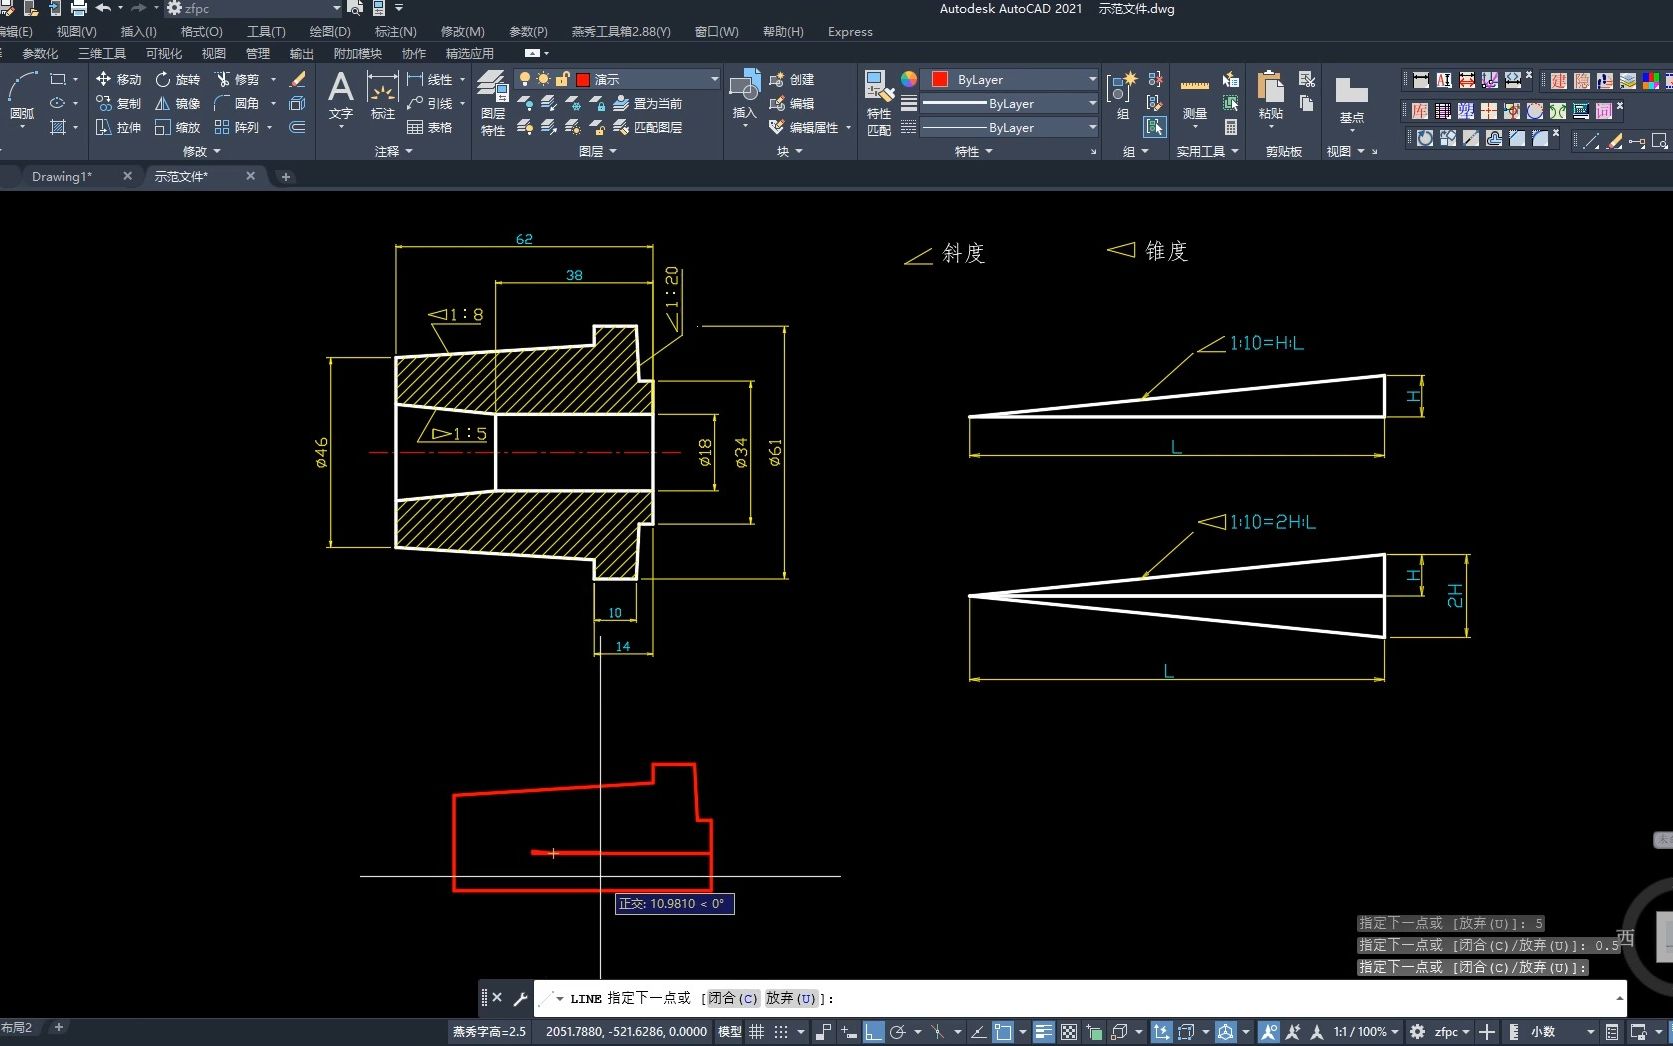Click the undo arrow in quick access toolbar
This screenshot has width=1673, height=1046.
(x=103, y=8)
